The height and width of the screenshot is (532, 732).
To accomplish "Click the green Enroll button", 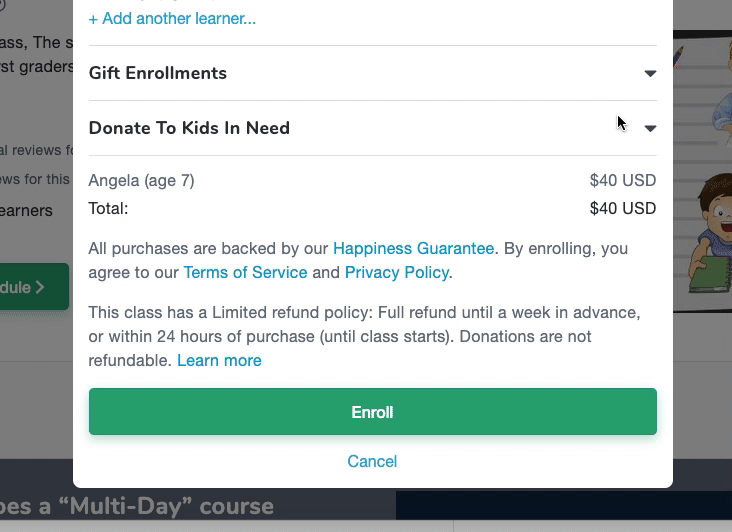I will pyautogui.click(x=373, y=412).
